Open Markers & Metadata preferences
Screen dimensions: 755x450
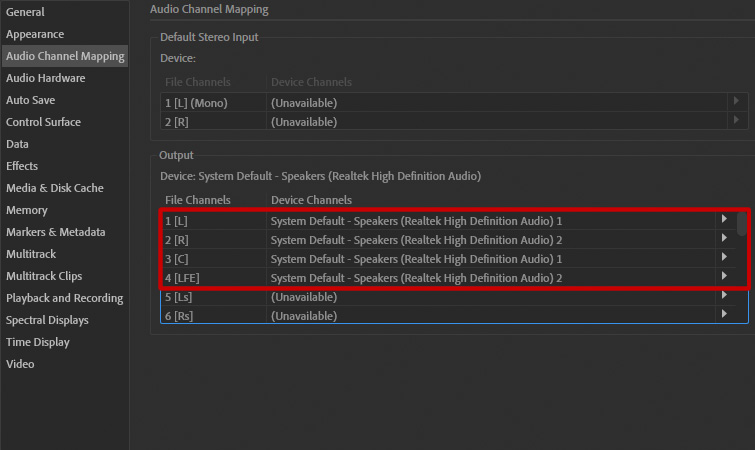coord(55,232)
